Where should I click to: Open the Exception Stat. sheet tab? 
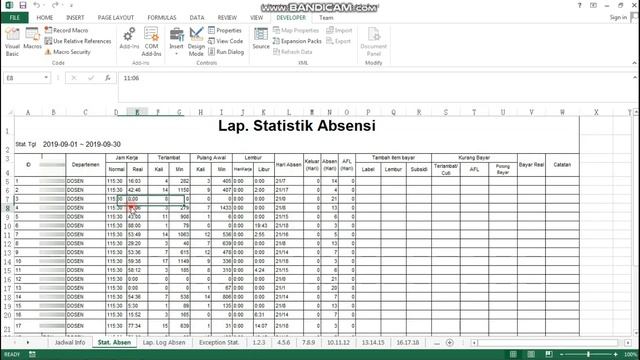point(218,342)
